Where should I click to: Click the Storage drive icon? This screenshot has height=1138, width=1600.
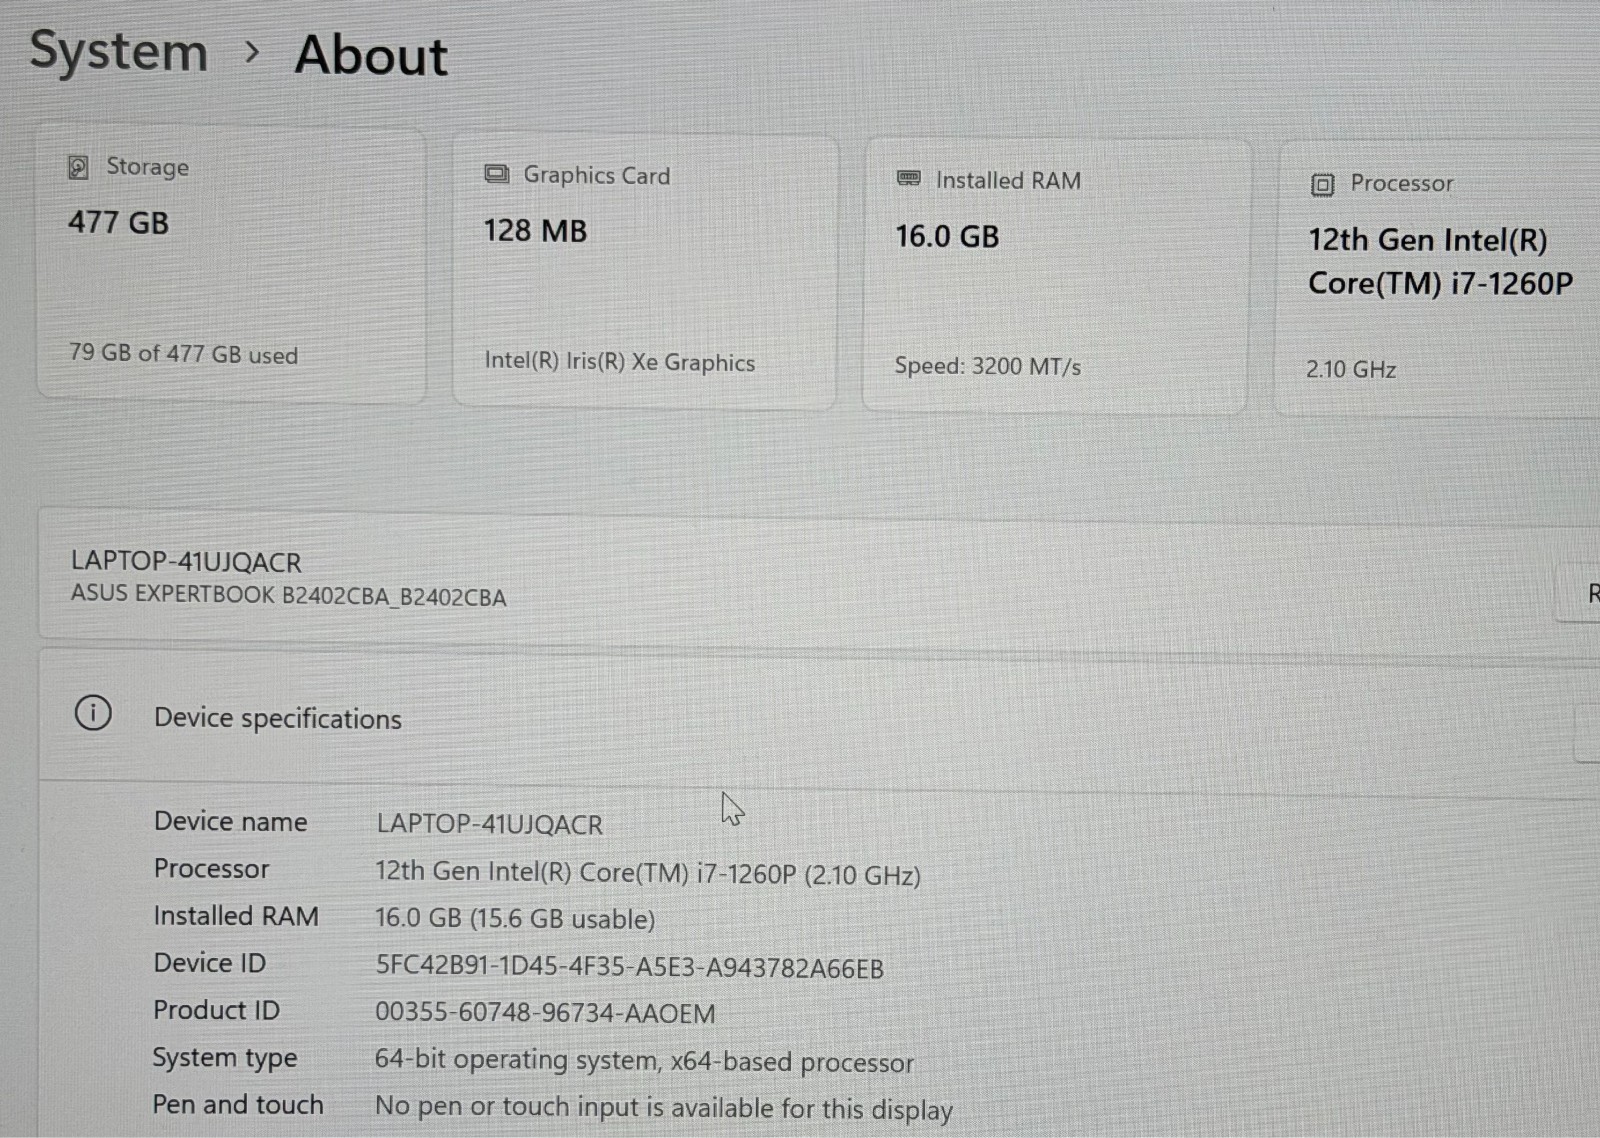click(x=78, y=167)
